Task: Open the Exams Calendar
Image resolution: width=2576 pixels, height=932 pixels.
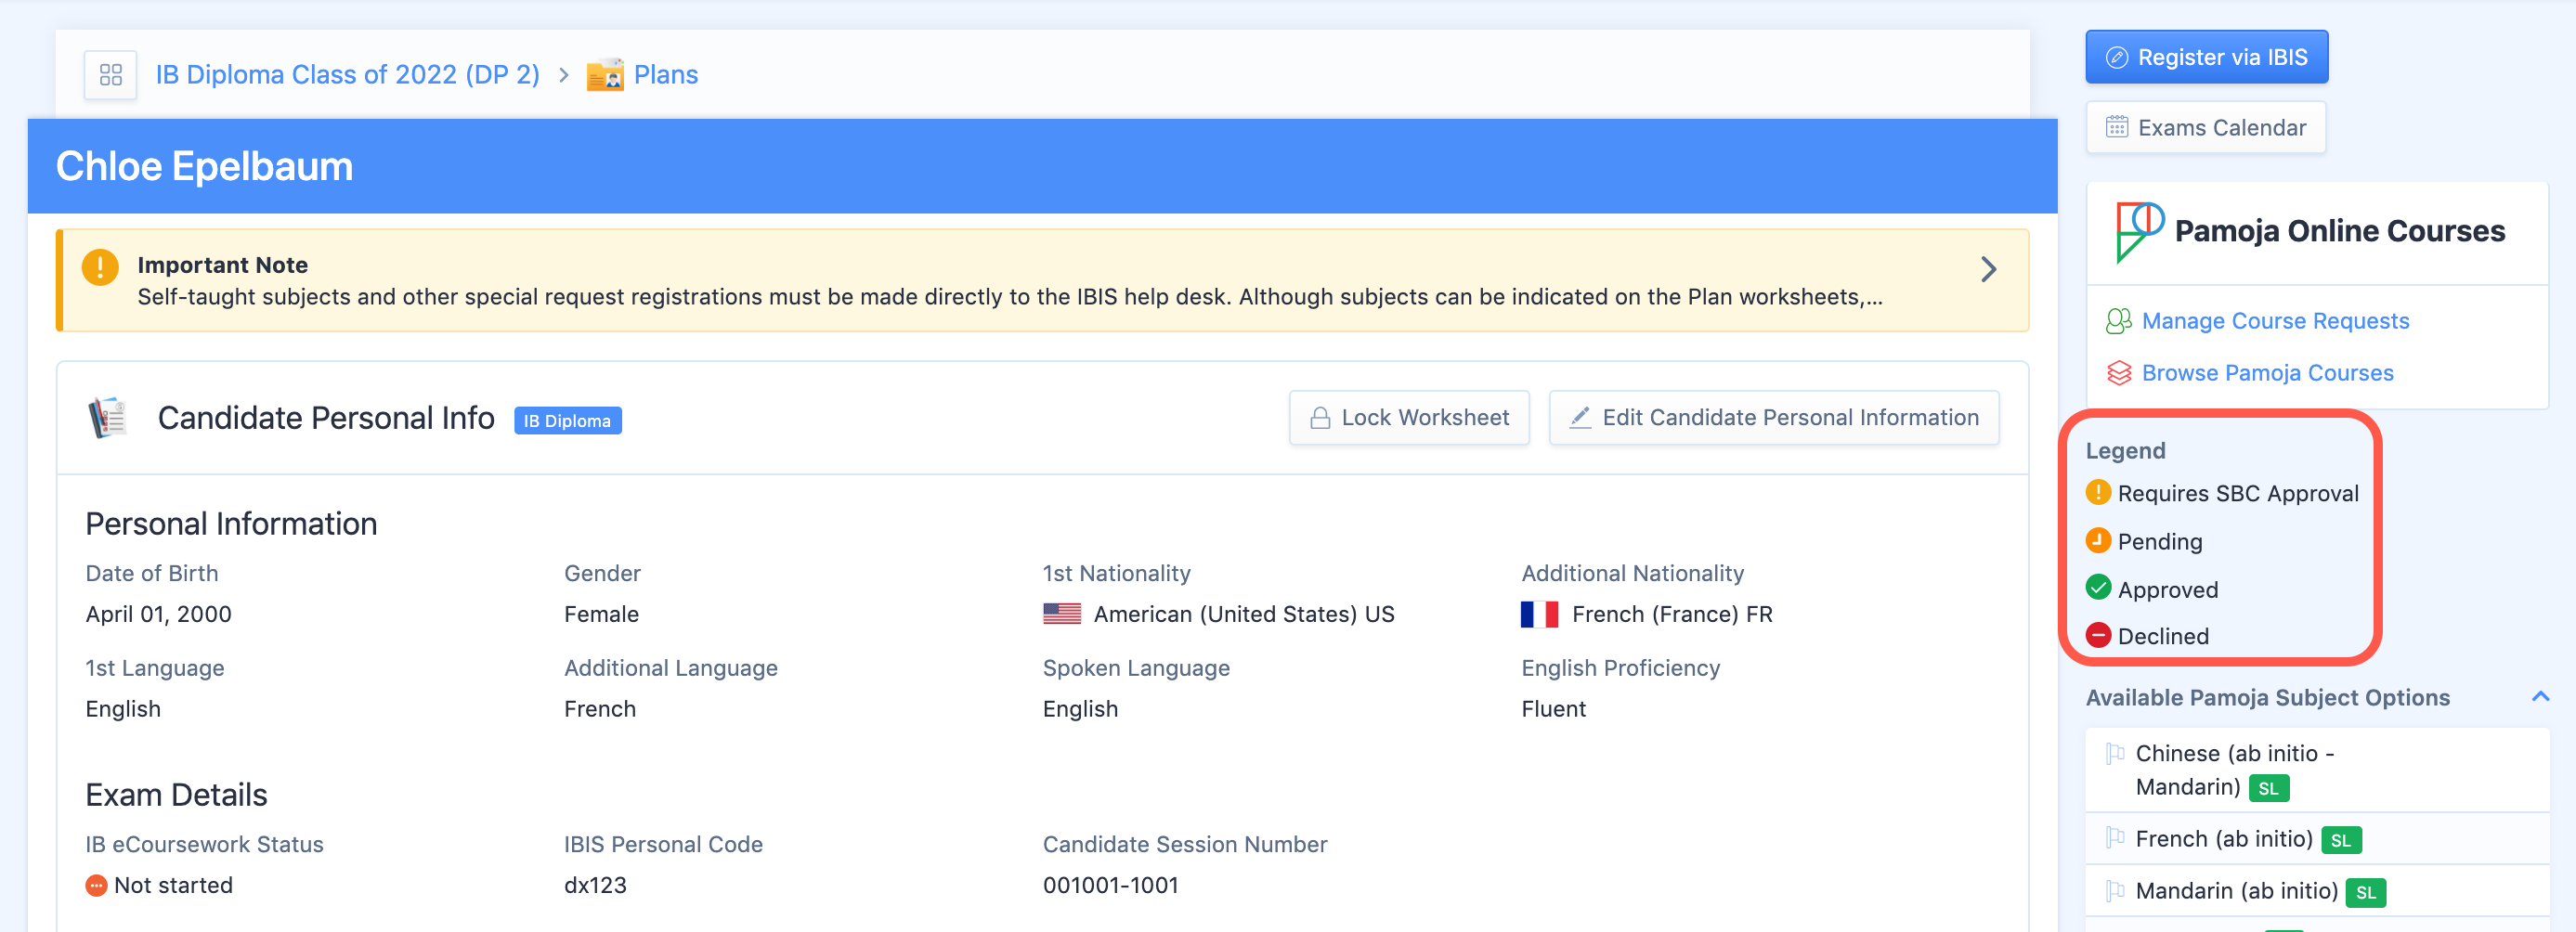Action: [x=2205, y=128]
